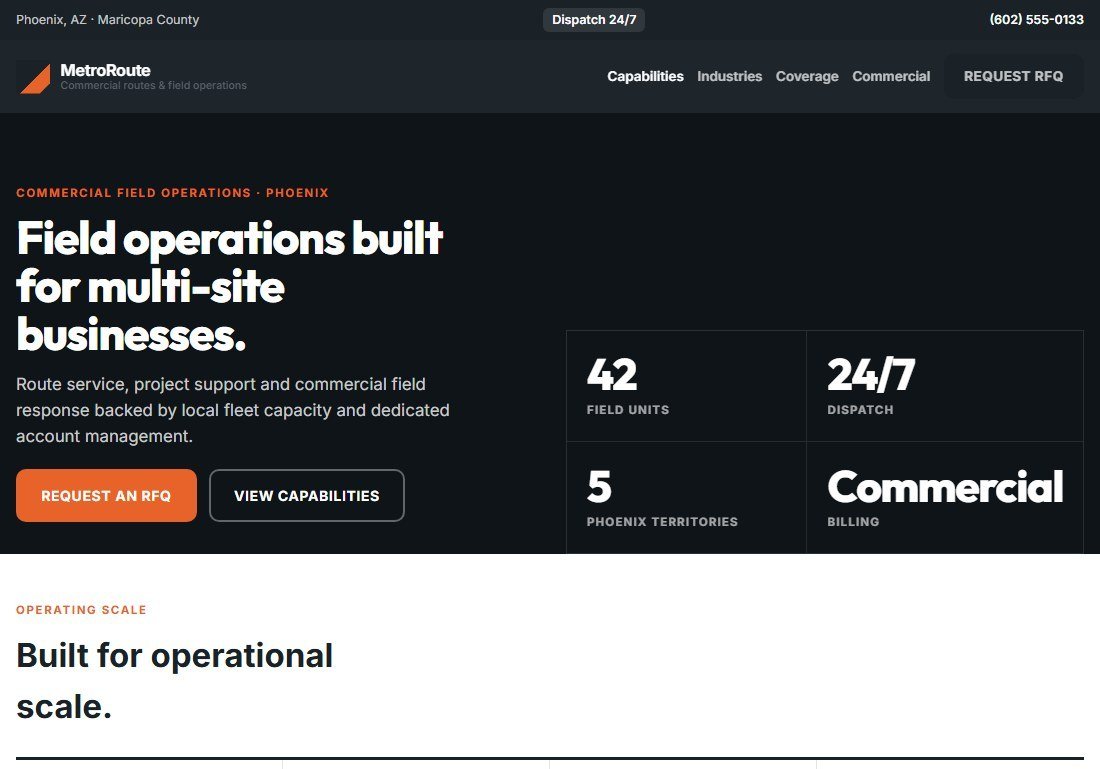1100x769 pixels.
Task: Click the VIEW CAPABILITIES button
Action: coord(307,495)
